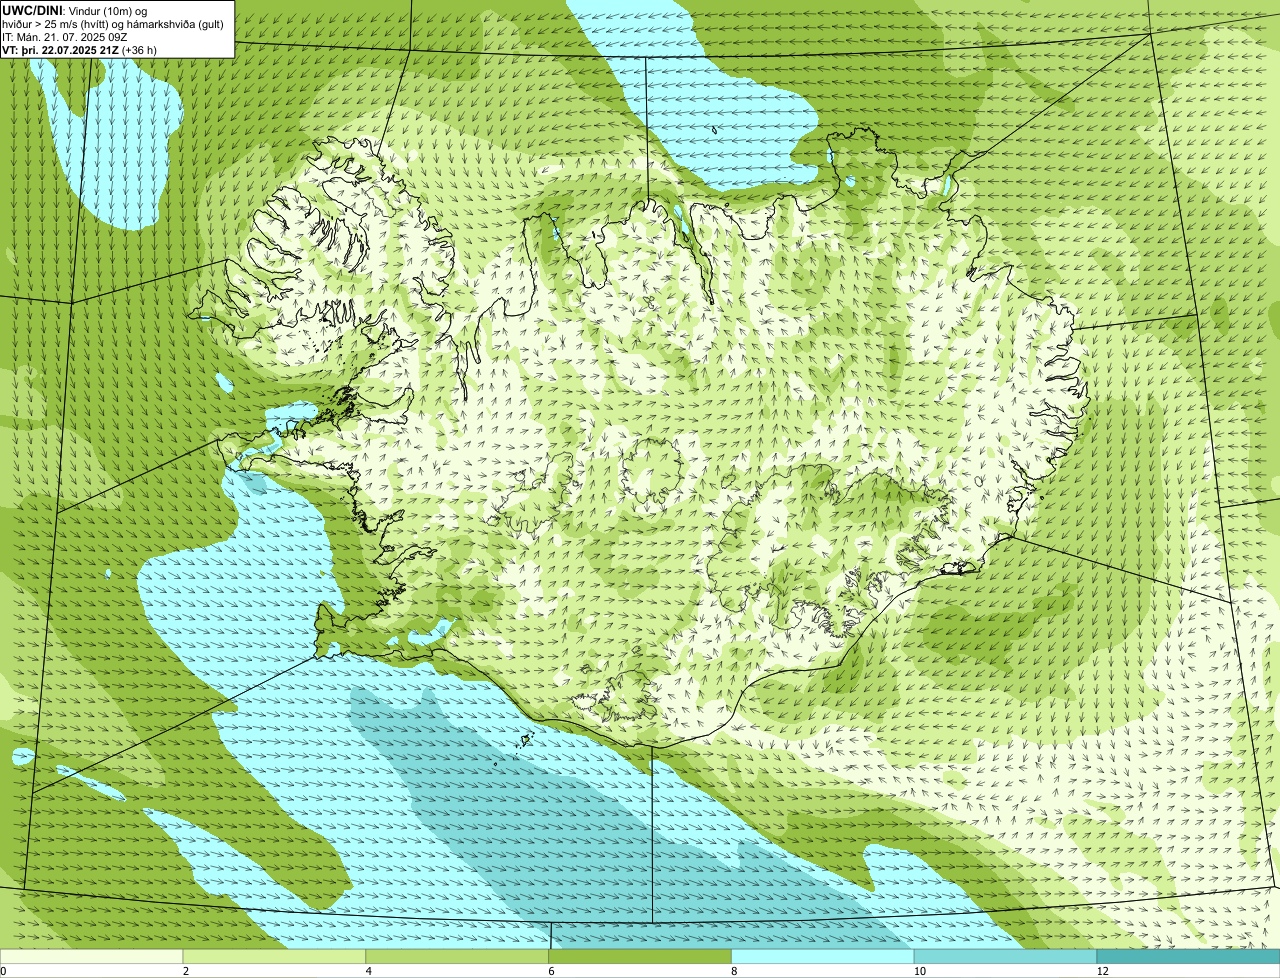1280x978 pixels.
Task: Click the light green 2–4 m/s legend swatch
Action: click(274, 956)
